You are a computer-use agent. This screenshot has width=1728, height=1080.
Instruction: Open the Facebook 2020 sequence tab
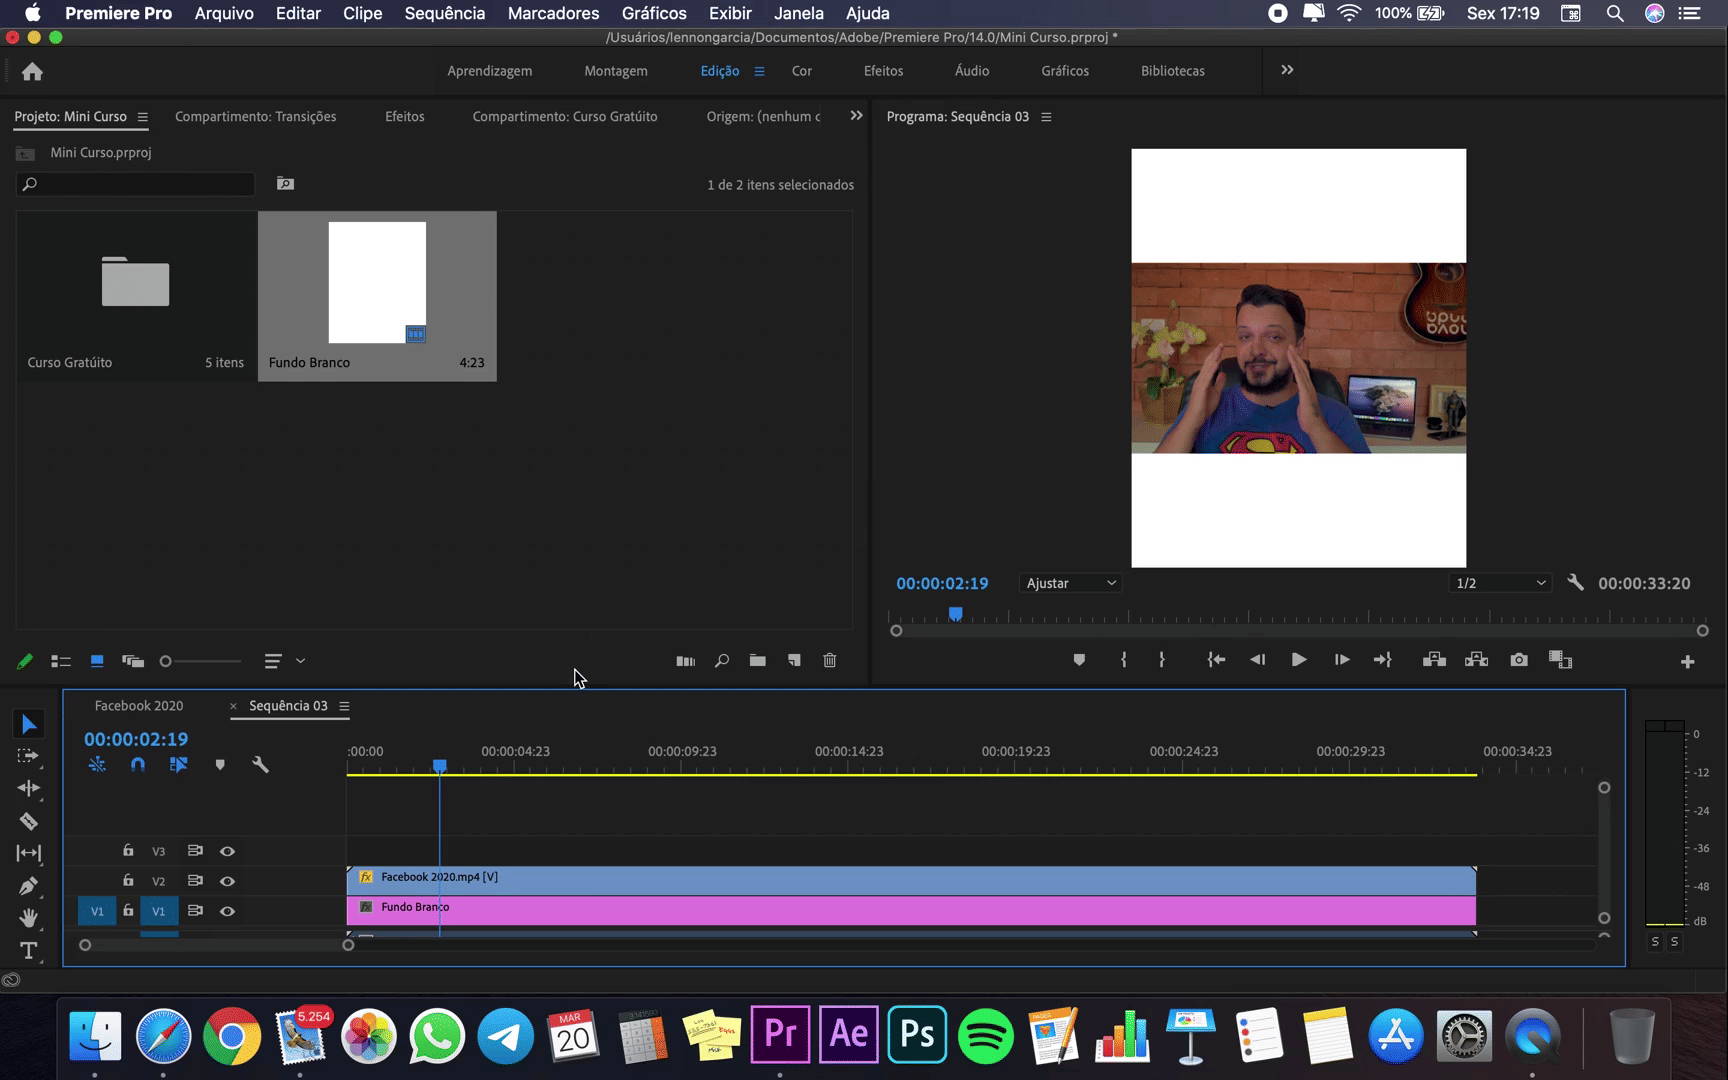point(139,706)
